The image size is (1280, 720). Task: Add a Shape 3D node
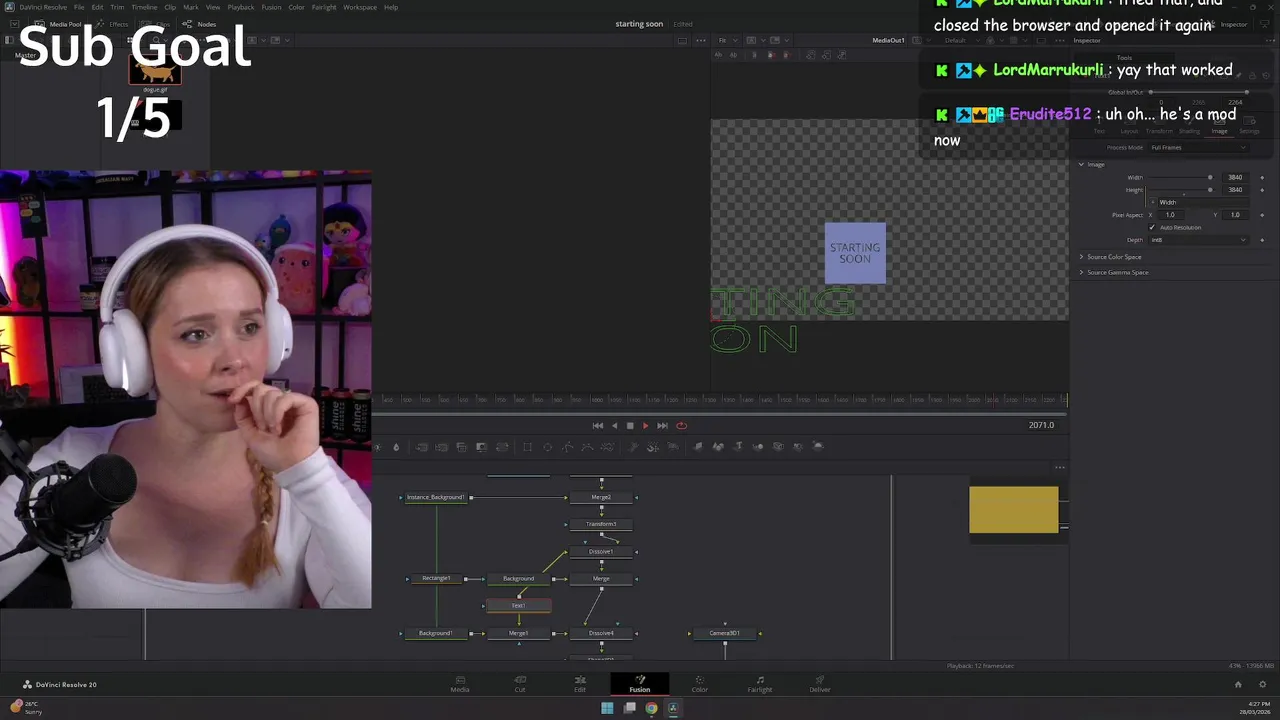pos(718,446)
